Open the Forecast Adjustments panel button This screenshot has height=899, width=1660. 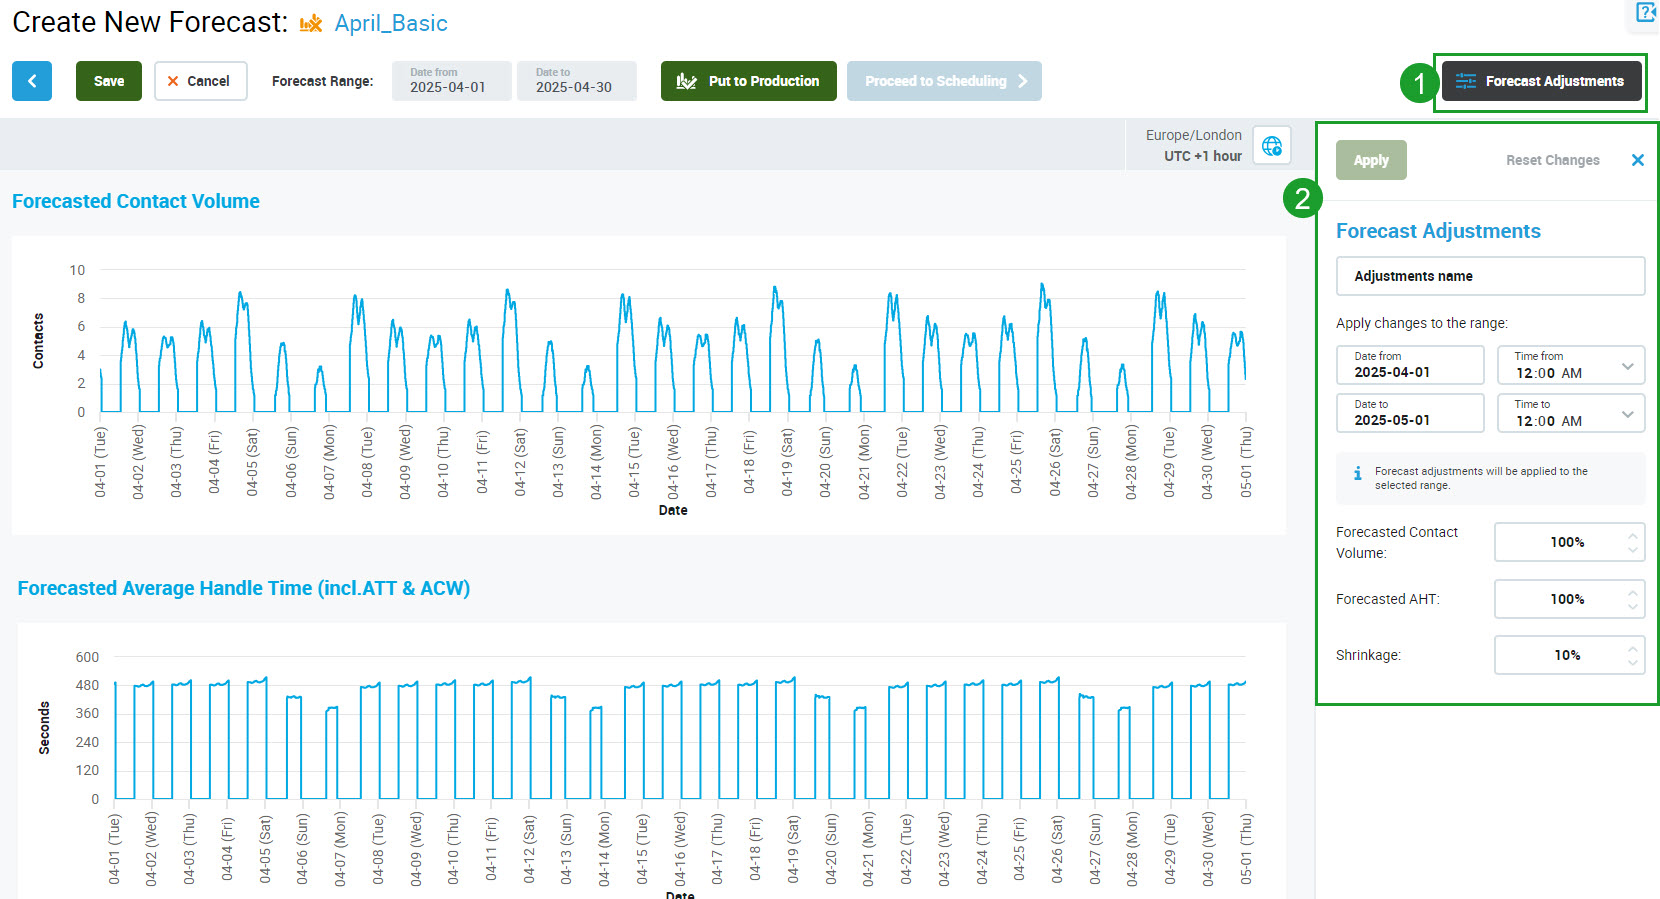click(1541, 81)
